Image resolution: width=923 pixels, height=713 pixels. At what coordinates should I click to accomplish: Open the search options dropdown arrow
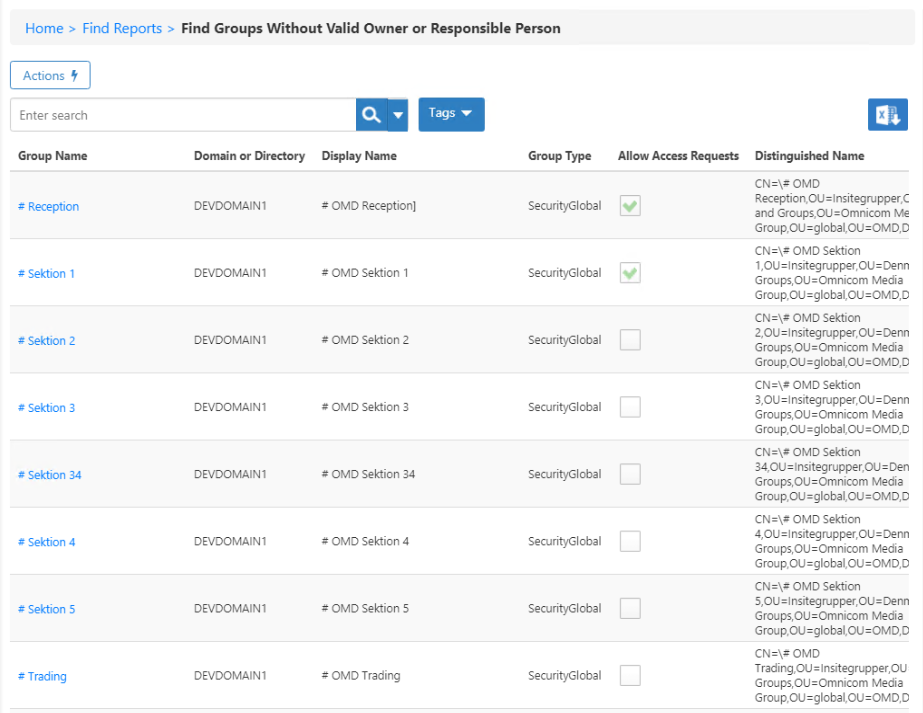397,114
